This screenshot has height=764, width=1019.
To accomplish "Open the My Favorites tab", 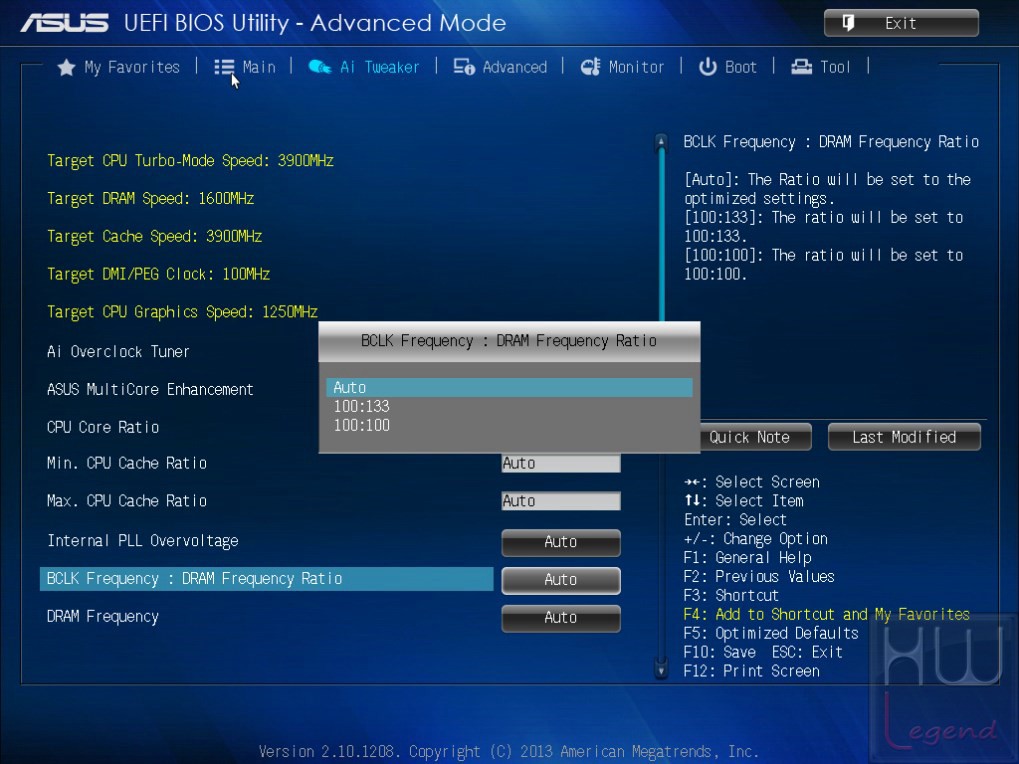I will (118, 67).
